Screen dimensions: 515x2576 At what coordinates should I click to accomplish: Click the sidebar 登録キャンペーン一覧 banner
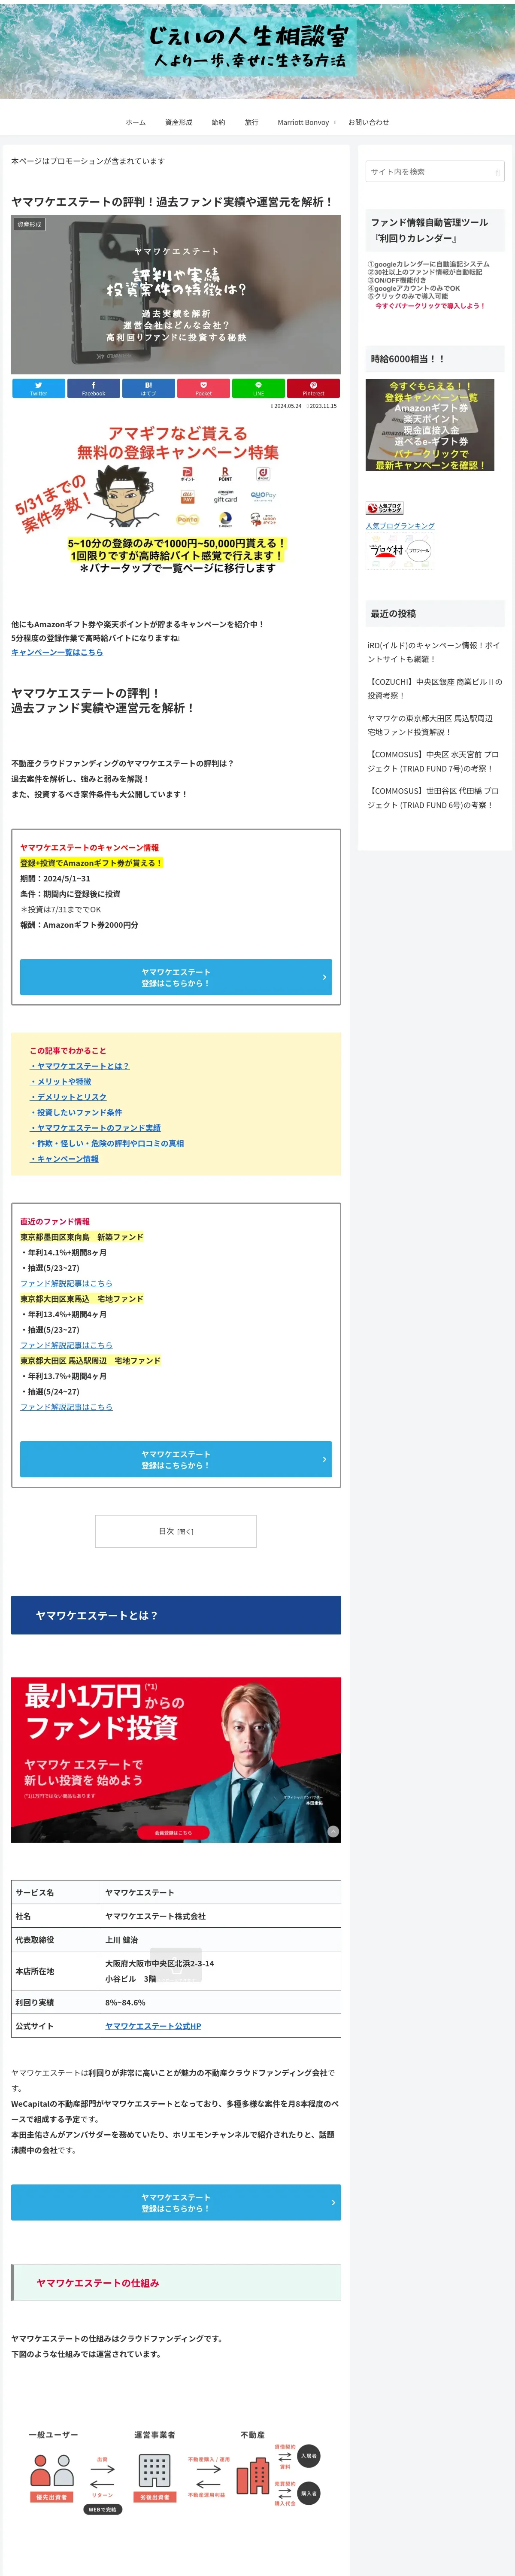coord(430,425)
